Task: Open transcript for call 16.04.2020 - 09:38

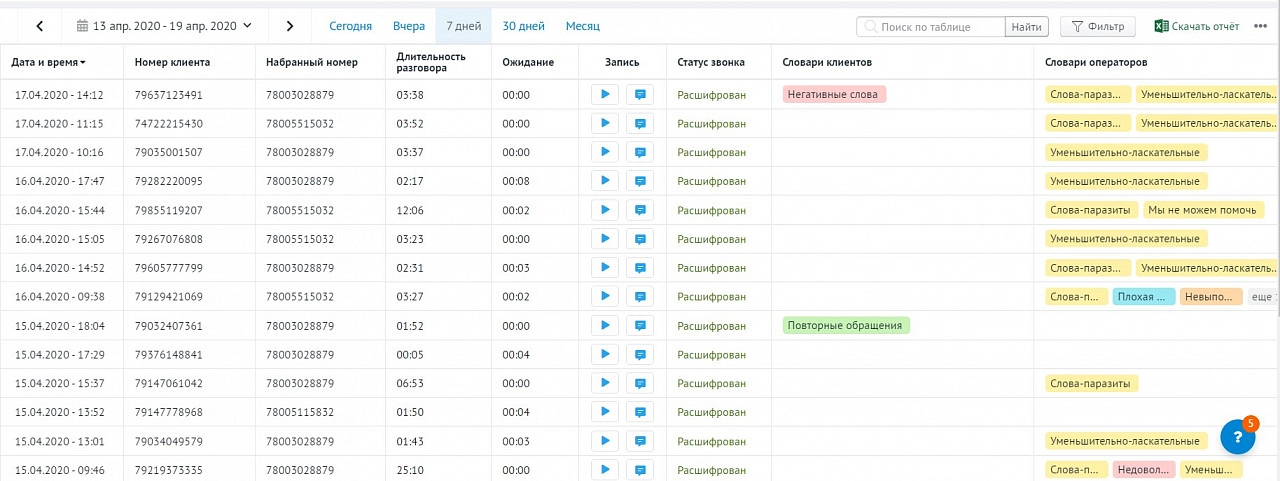Action: coord(640,296)
